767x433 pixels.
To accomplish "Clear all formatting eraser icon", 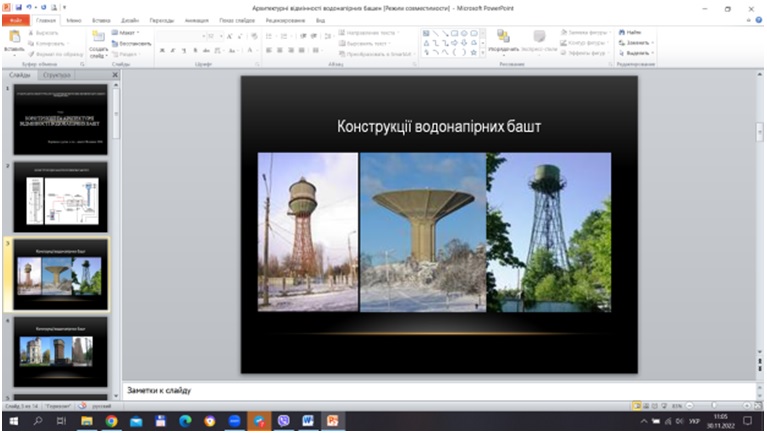I will [254, 36].
